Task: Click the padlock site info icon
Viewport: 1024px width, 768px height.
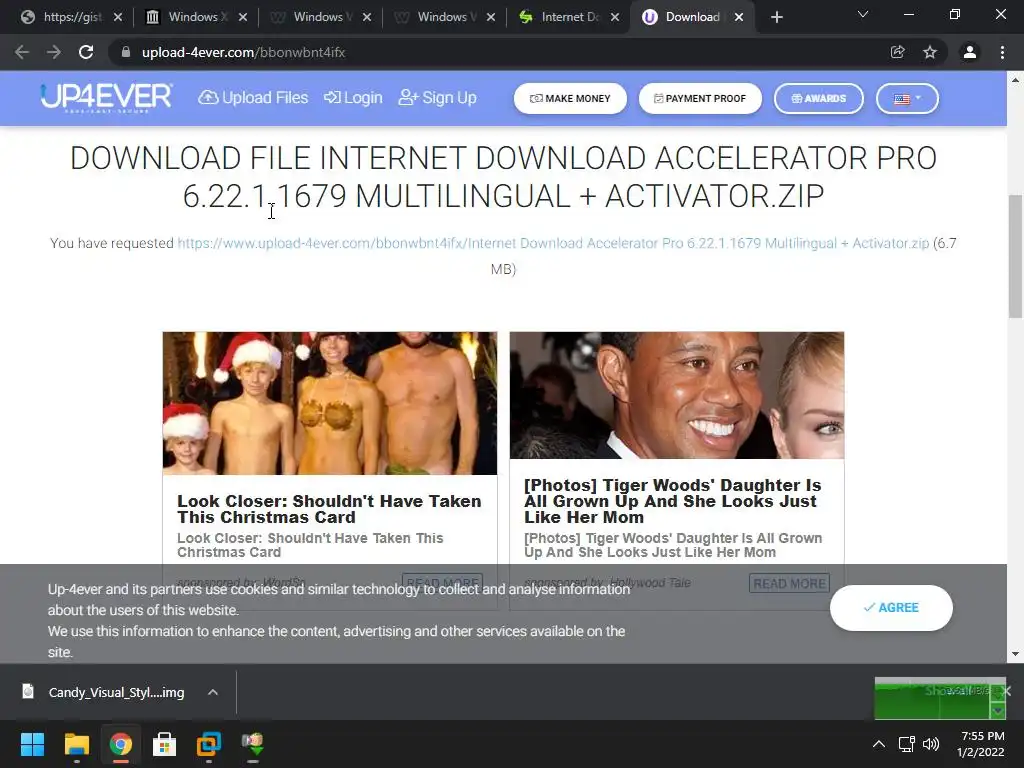Action: click(x=126, y=52)
